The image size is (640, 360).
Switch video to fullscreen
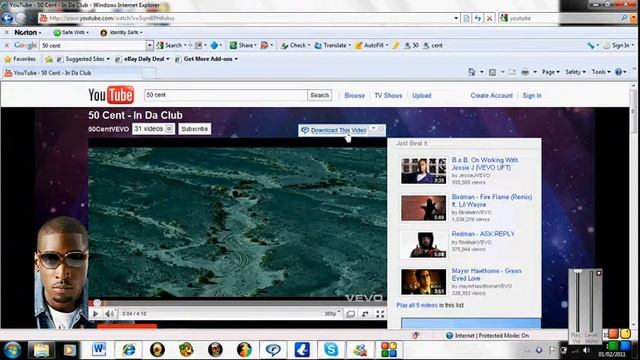pyautogui.click(x=380, y=314)
